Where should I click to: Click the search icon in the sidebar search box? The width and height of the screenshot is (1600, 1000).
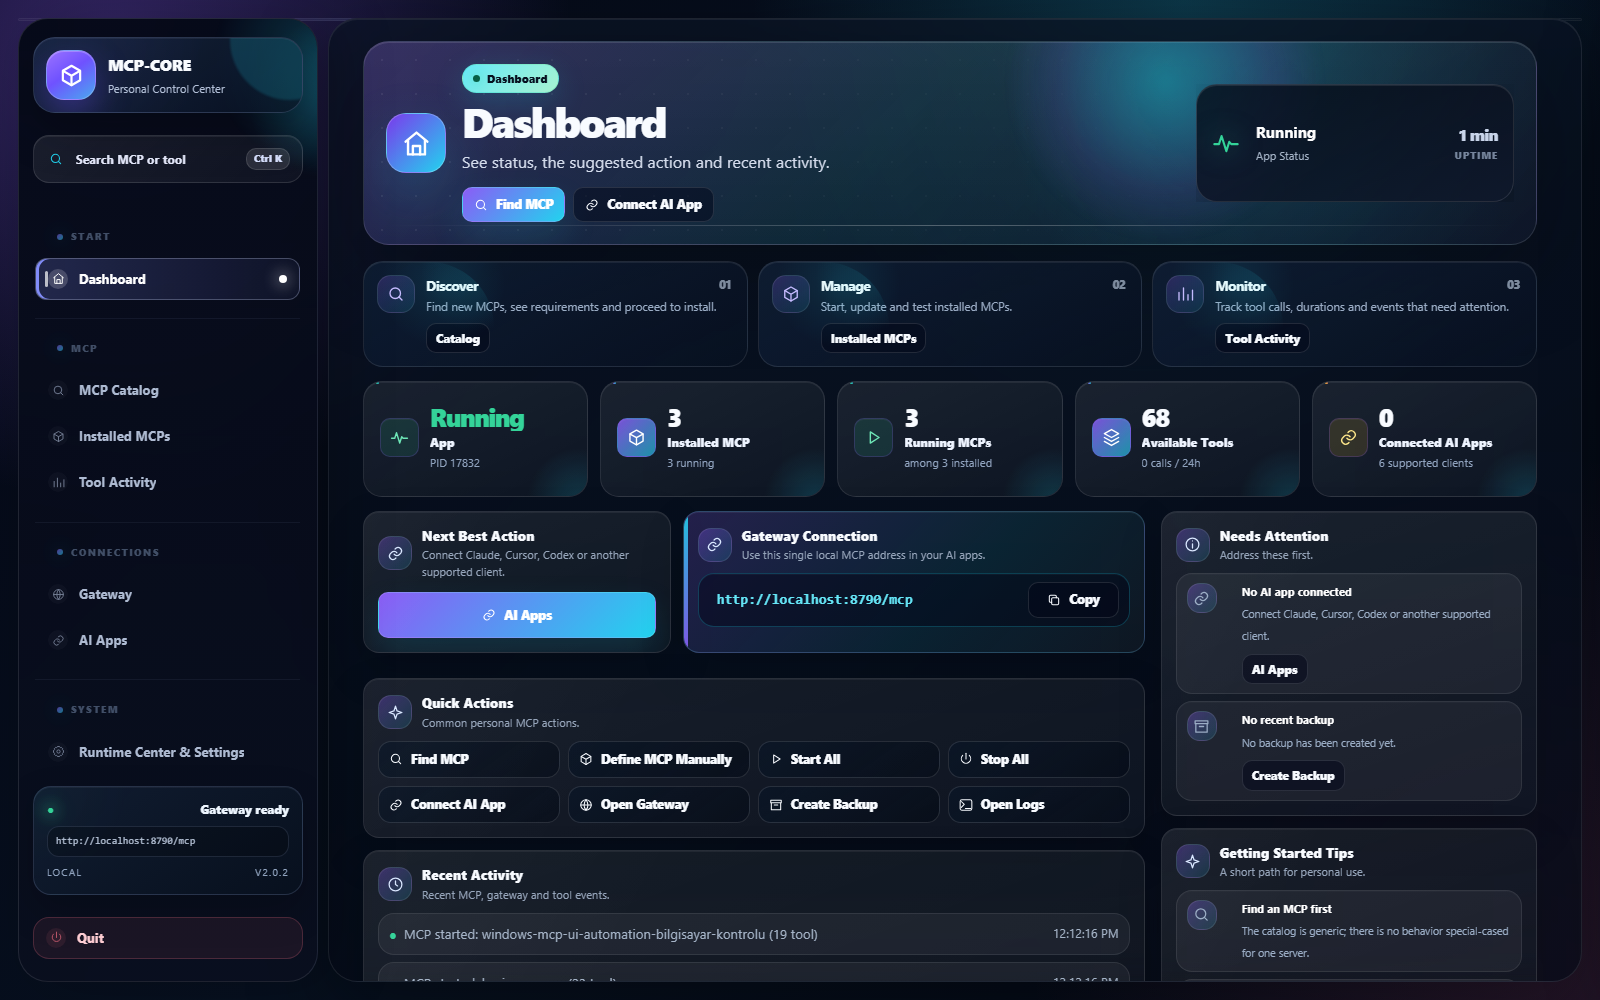coord(57,159)
